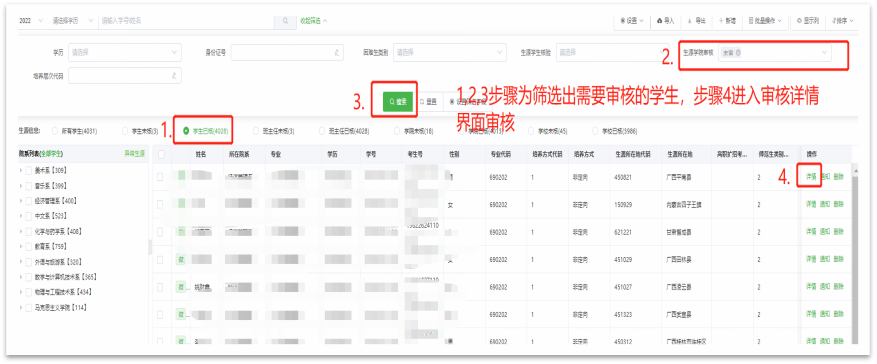Click 通知 for the 451027 row
This screenshot has width=877, height=364.
824,286
